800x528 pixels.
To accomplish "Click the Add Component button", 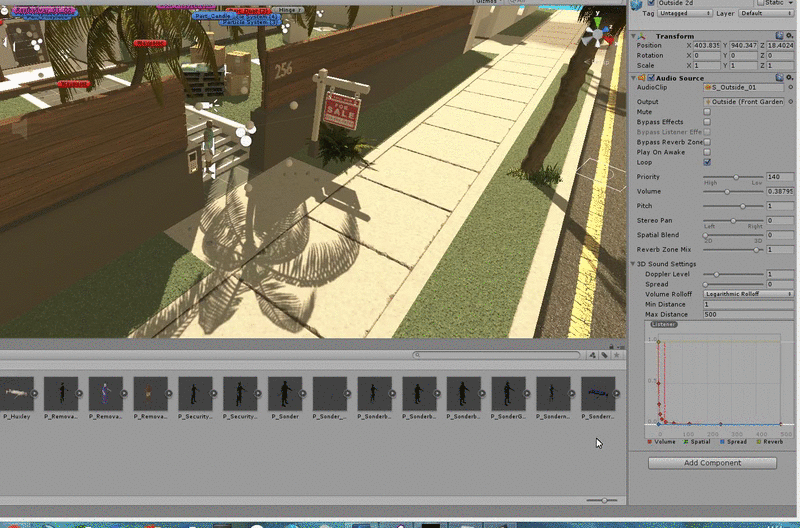I will (x=712, y=463).
